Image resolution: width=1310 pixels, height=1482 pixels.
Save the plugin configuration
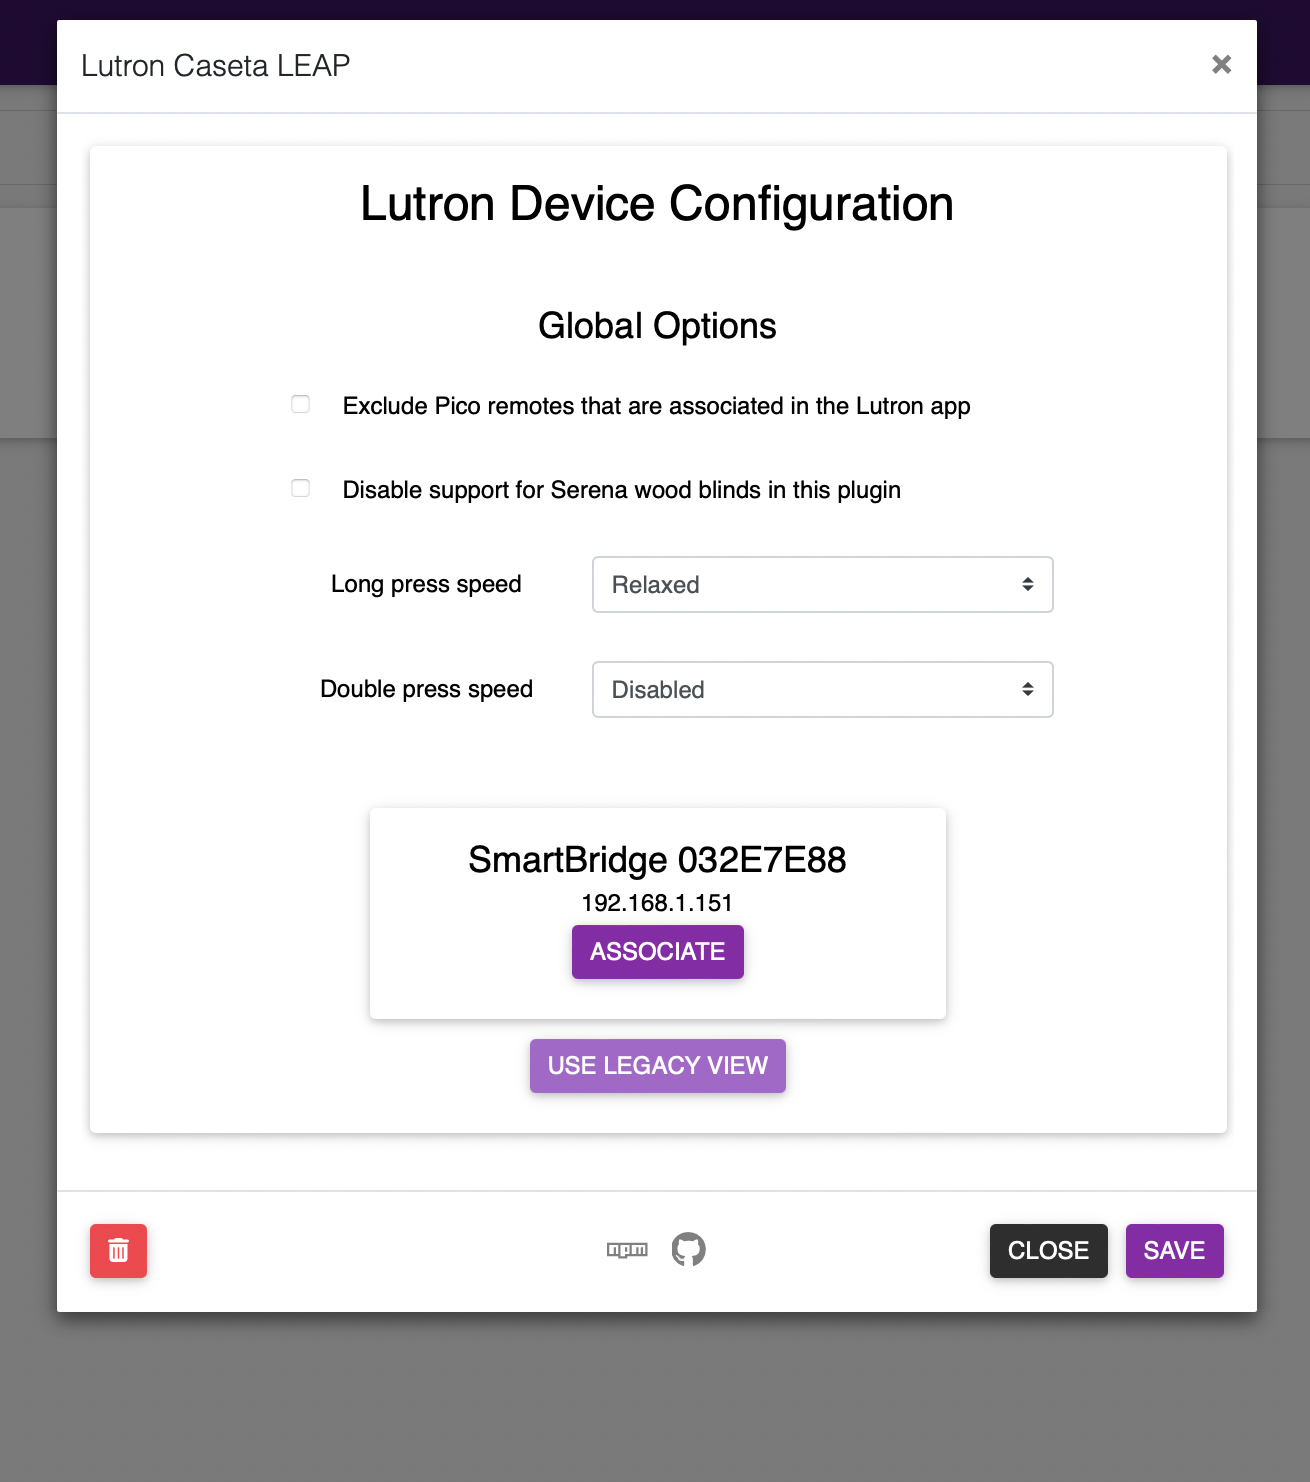point(1174,1251)
